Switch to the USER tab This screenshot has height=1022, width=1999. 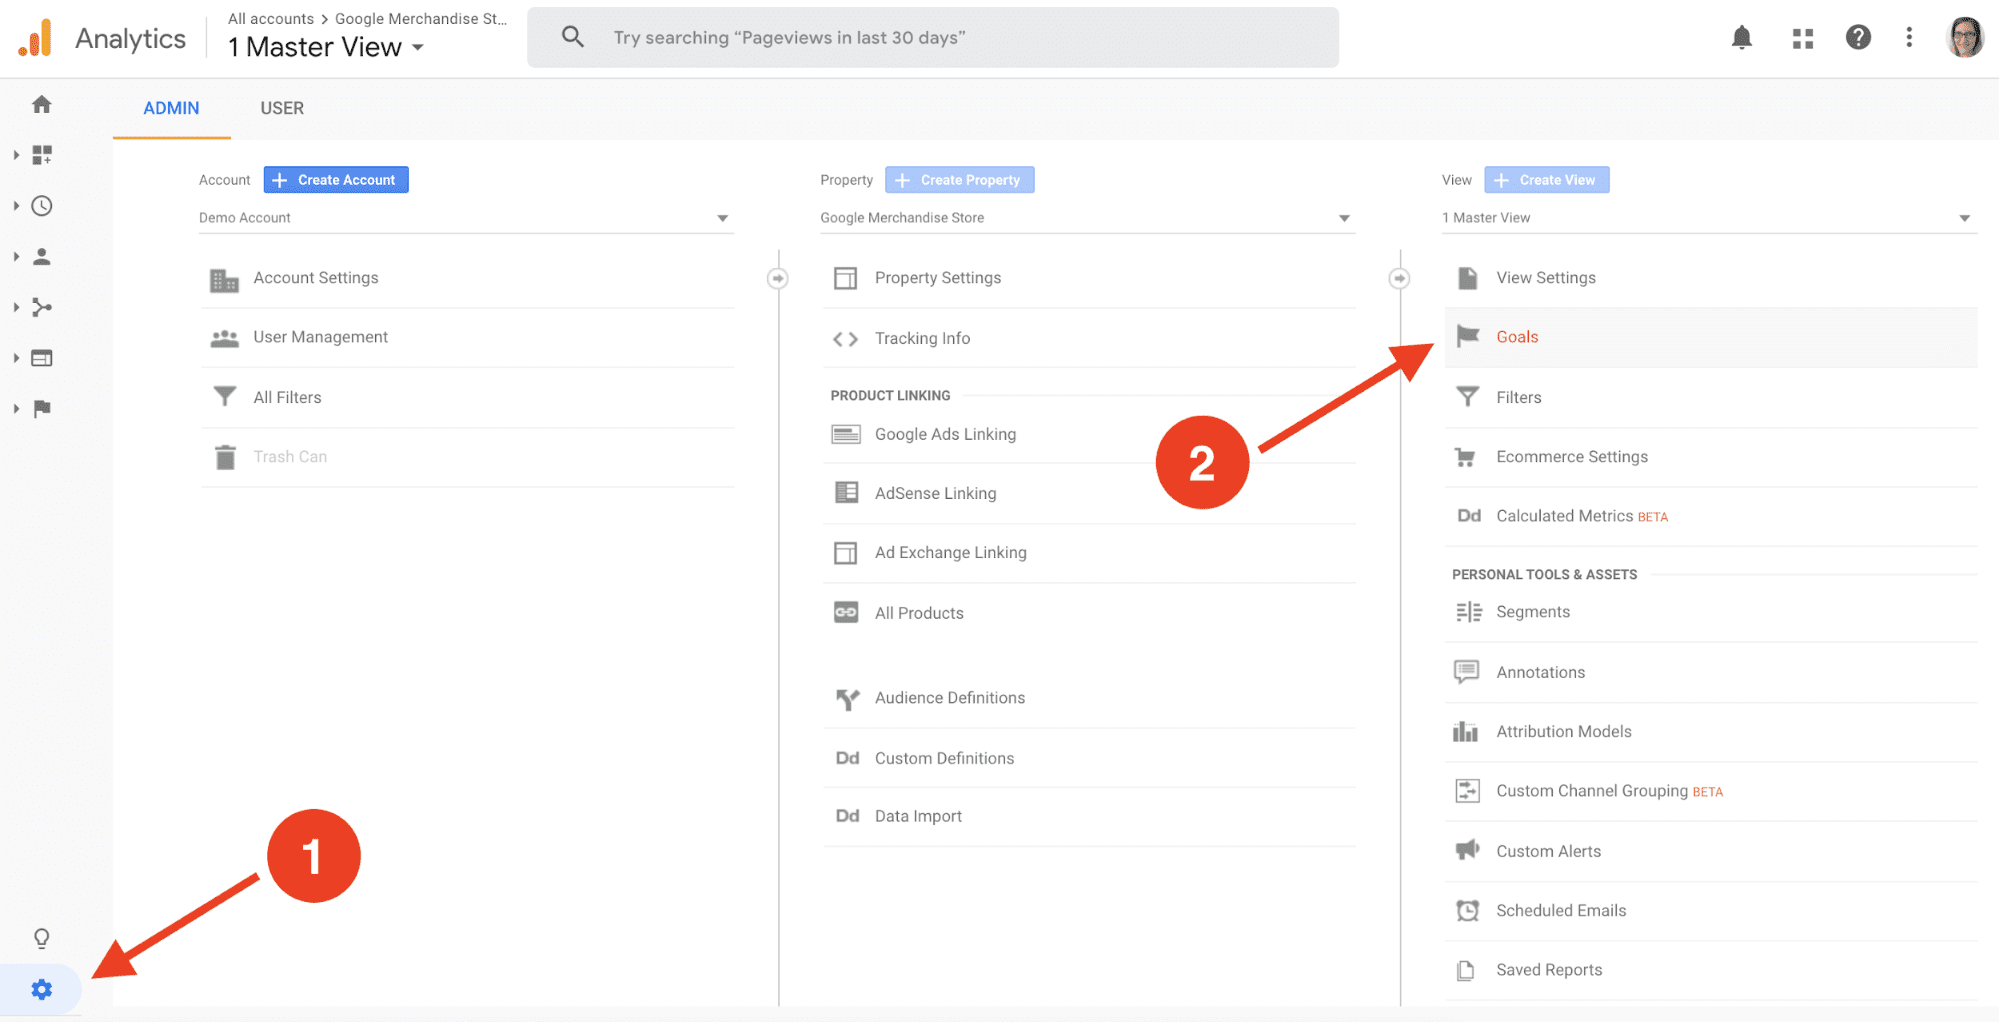pyautogui.click(x=281, y=108)
